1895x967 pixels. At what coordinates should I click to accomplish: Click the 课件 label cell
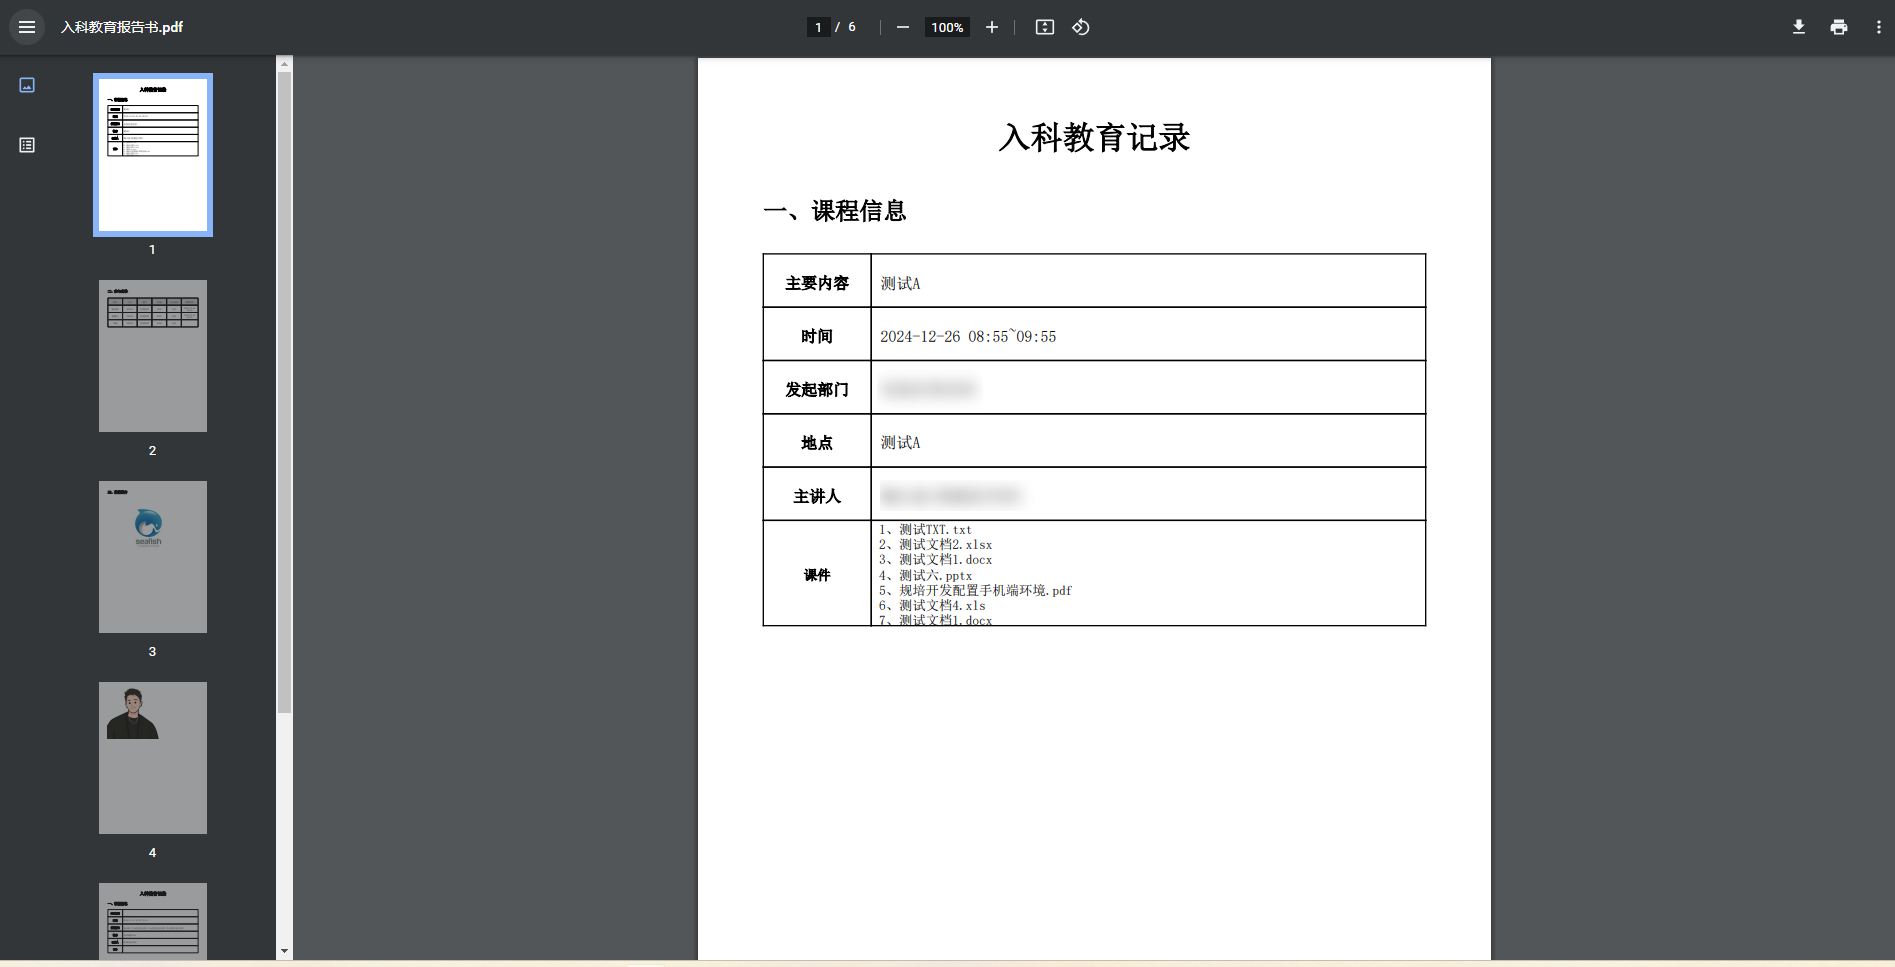[x=817, y=575]
